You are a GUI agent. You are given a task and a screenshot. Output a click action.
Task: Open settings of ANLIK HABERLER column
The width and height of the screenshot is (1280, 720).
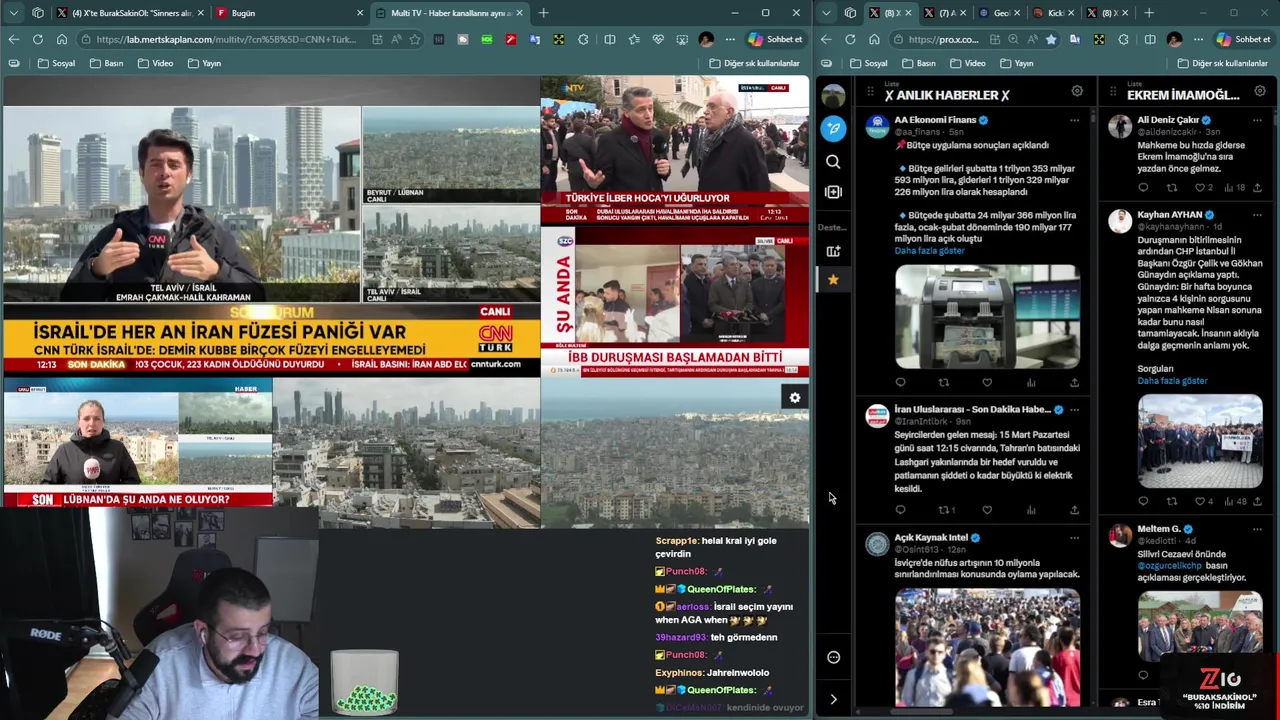click(1077, 91)
